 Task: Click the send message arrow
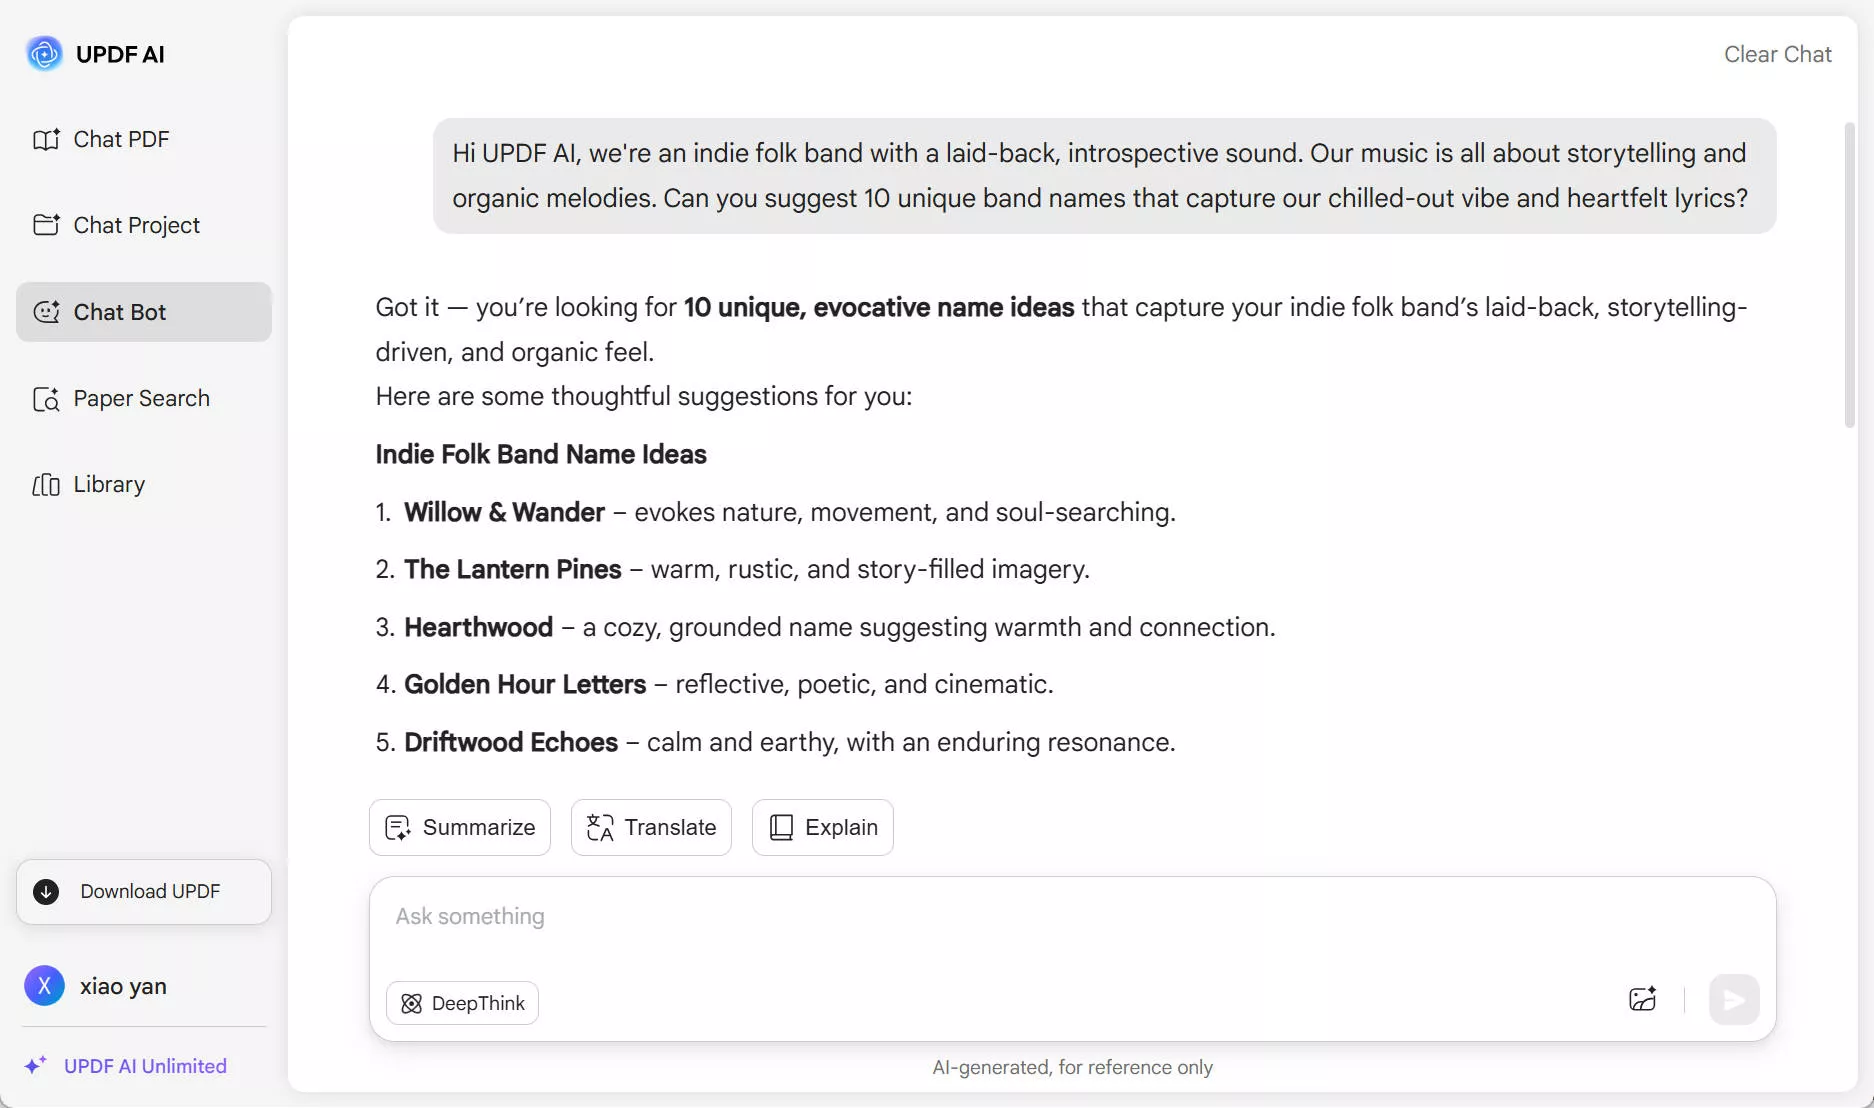(1734, 999)
